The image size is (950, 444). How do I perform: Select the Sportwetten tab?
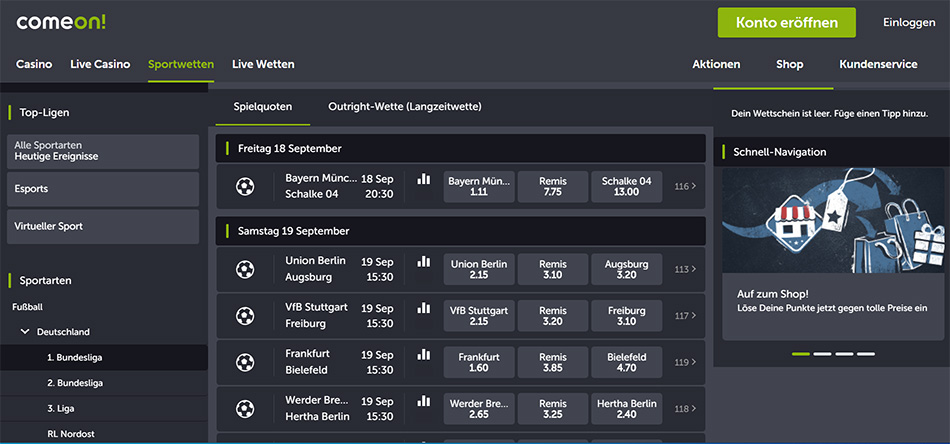tap(181, 64)
